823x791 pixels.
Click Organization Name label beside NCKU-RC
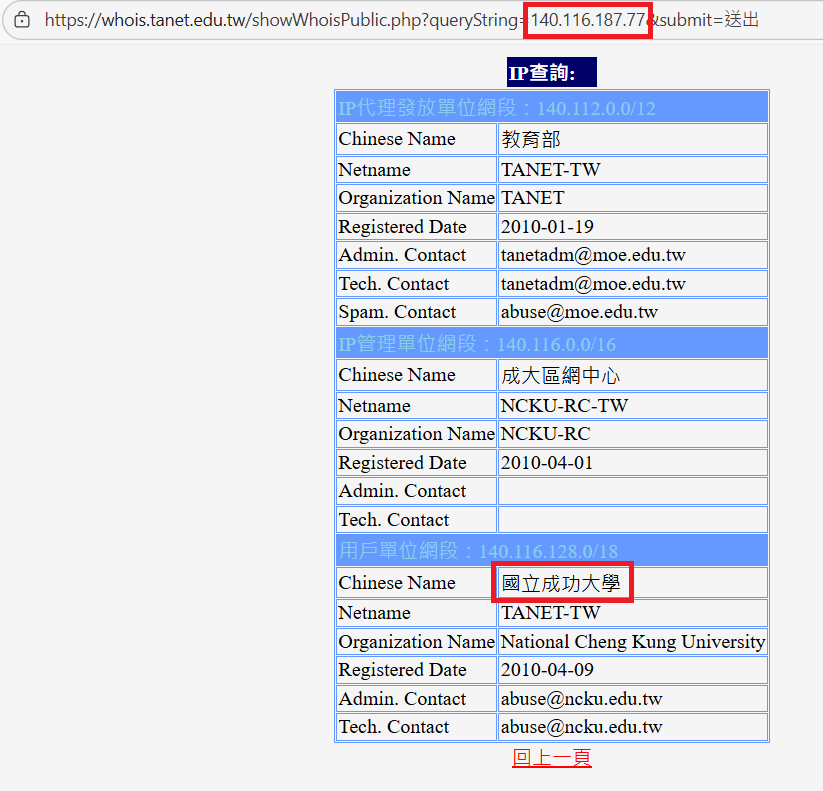pos(416,434)
